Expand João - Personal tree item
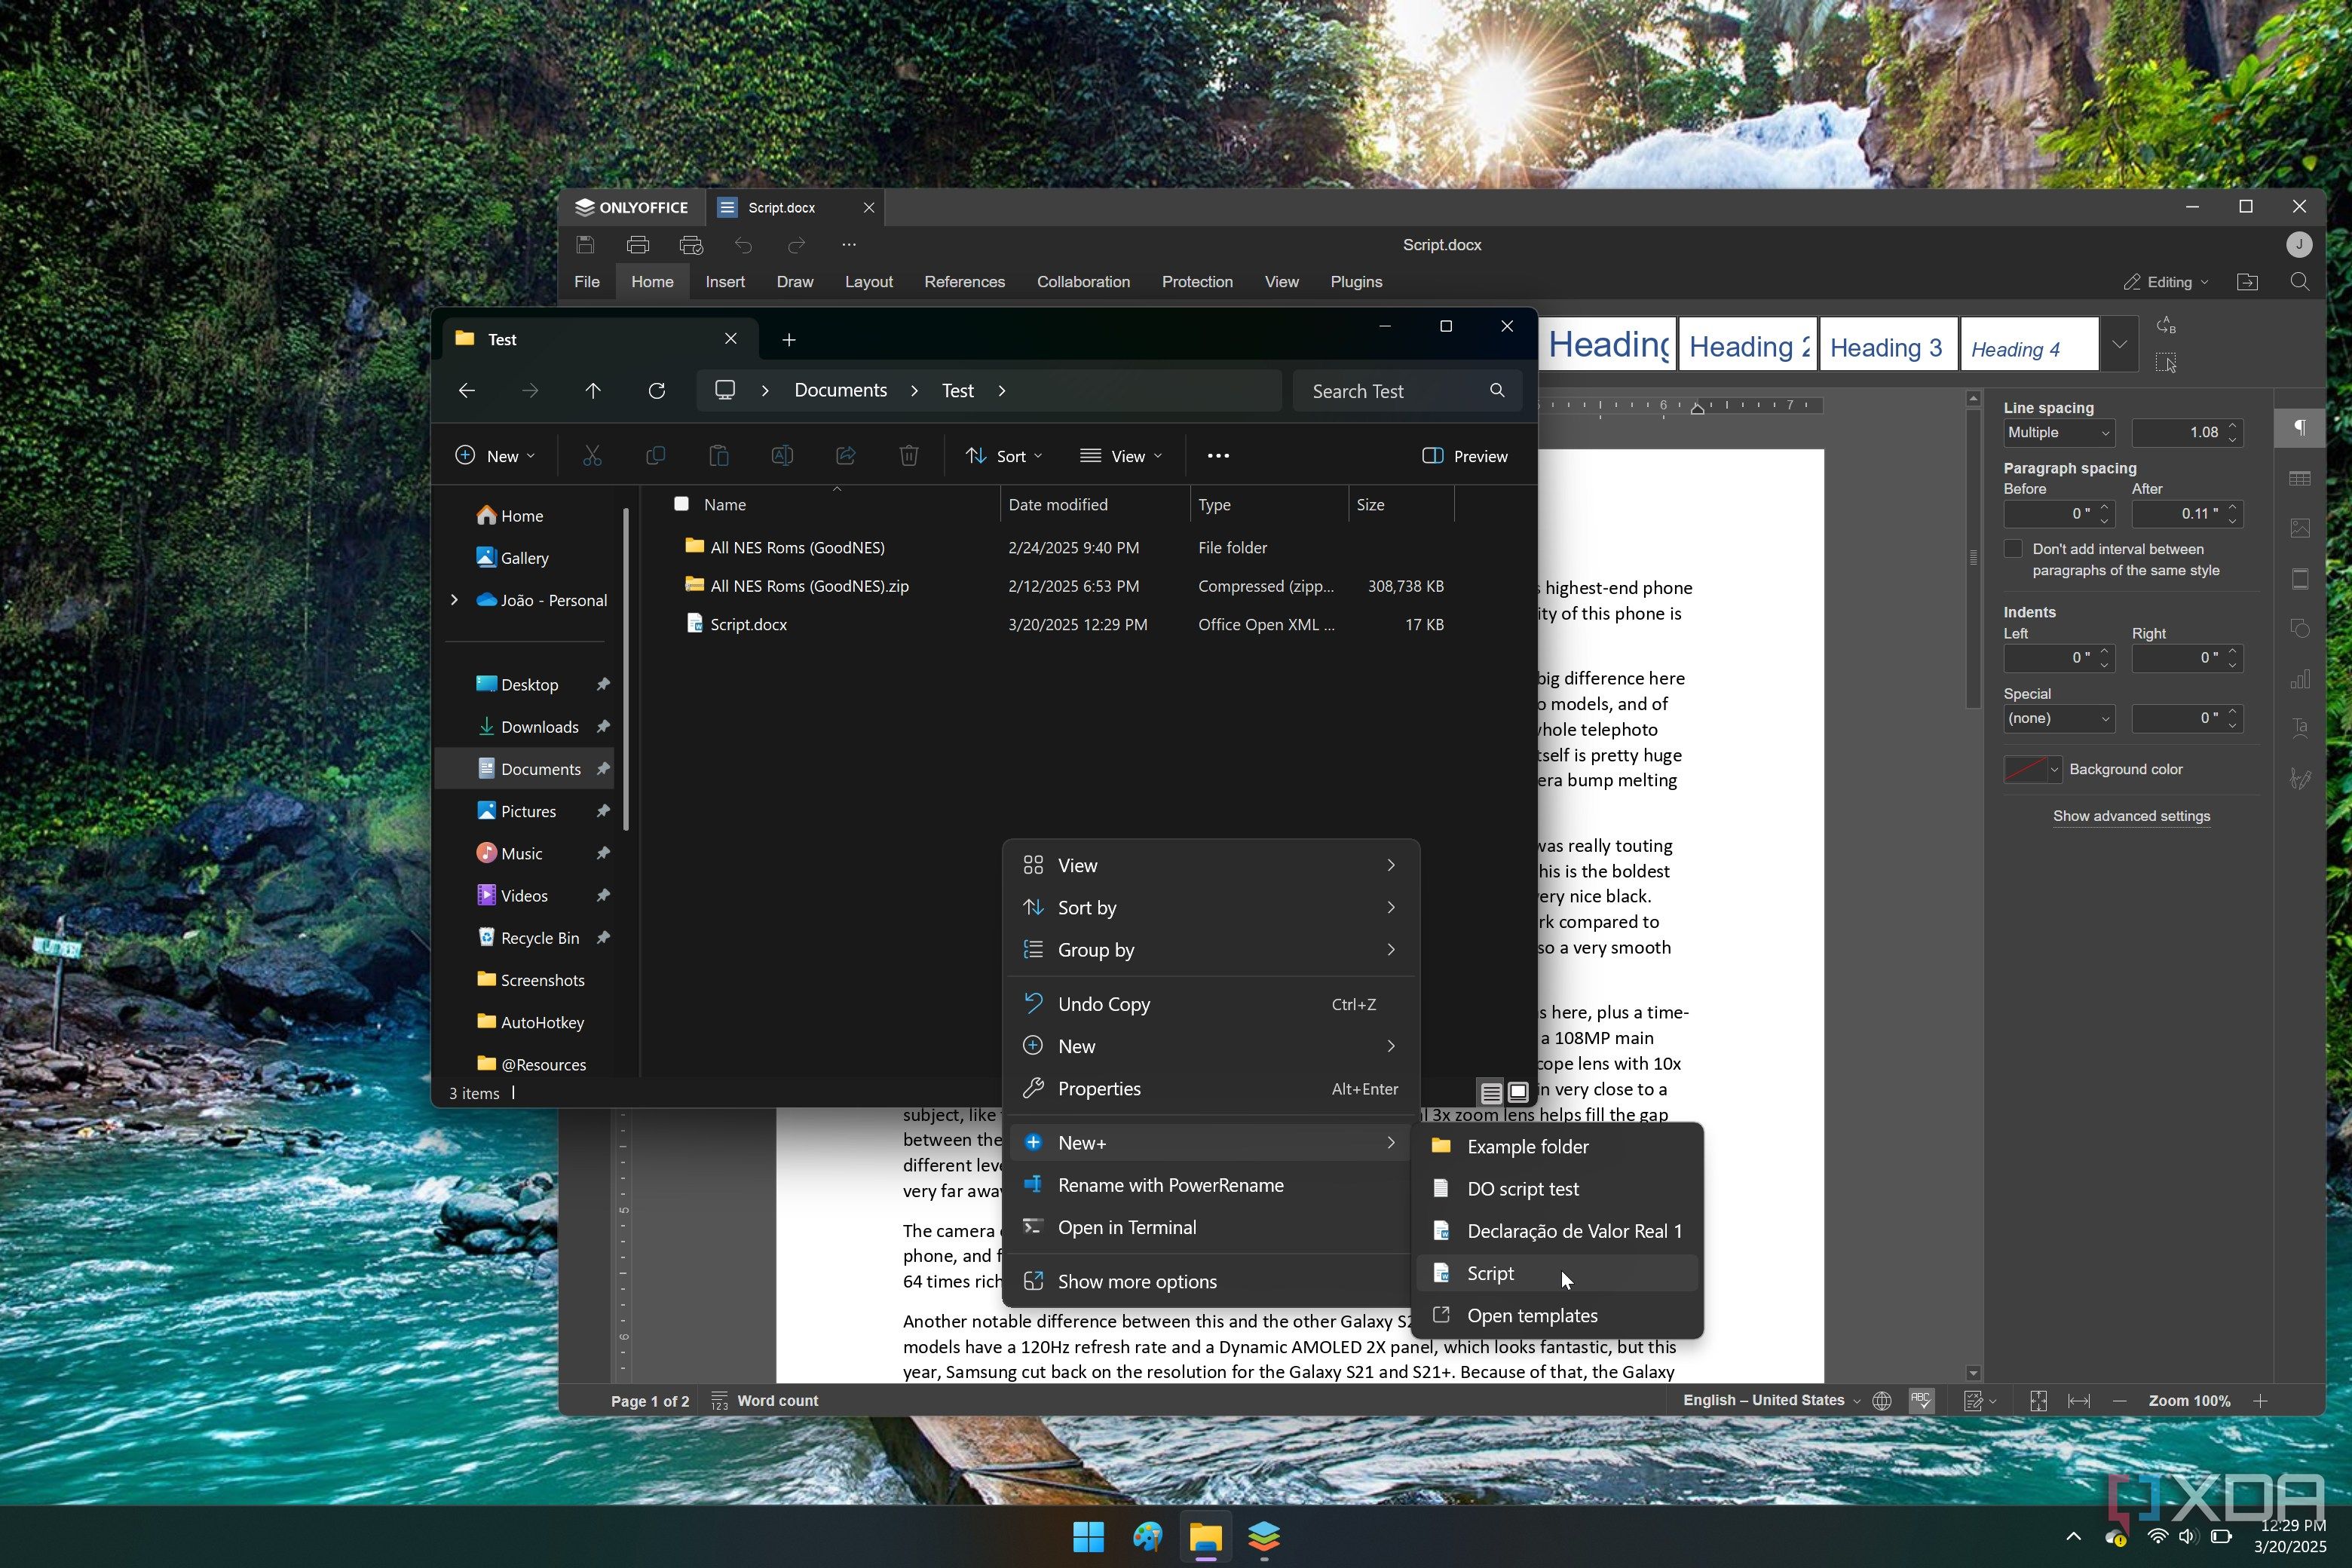 [x=454, y=600]
